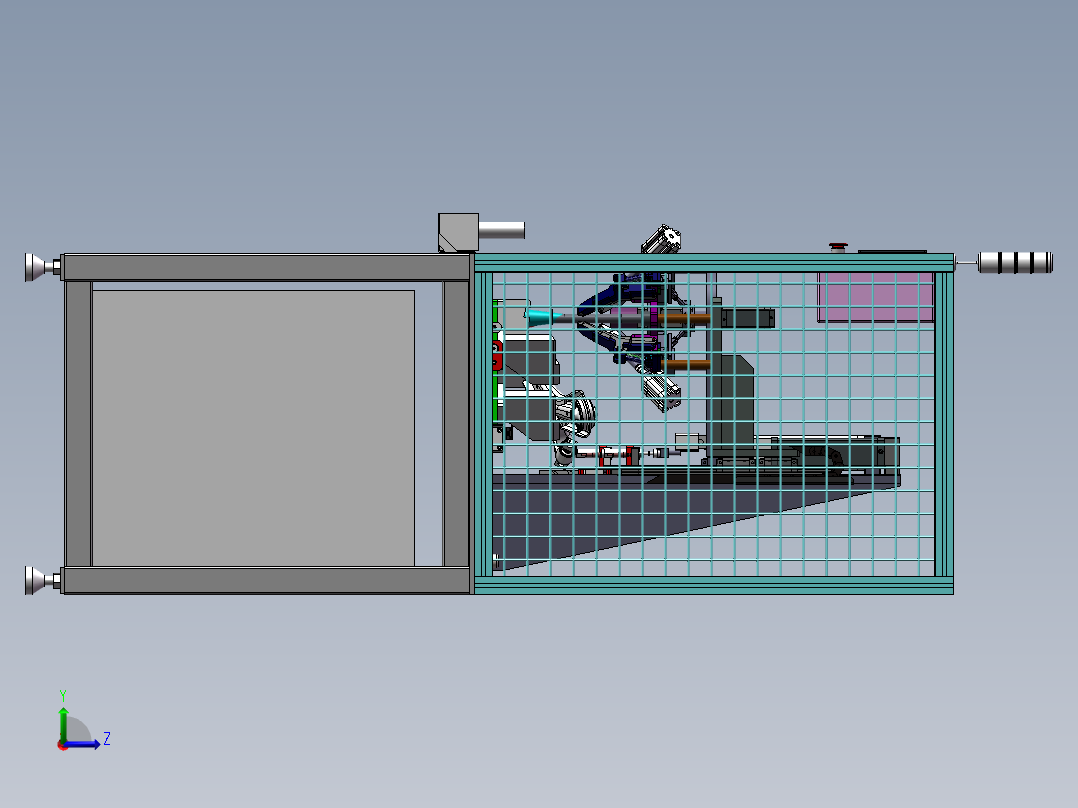Select the lower left leveling foot
1078x808 pixels.
[x=42, y=580]
